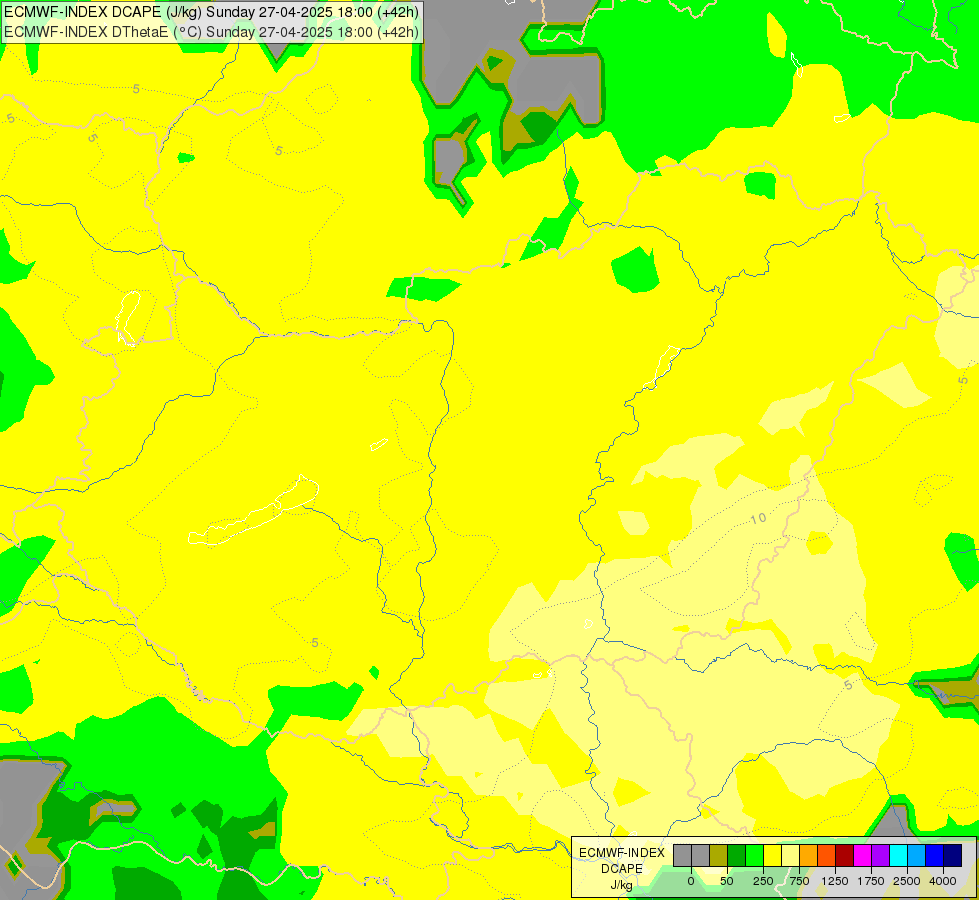Click the DThetaE title line at top

[x=211, y=31]
